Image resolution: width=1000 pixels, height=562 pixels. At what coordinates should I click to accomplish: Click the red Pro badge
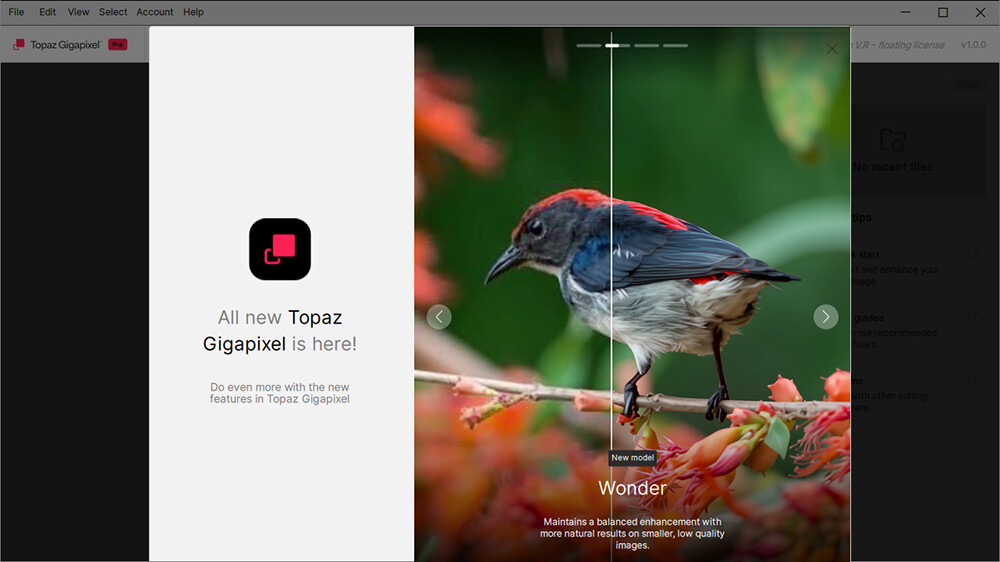tap(118, 45)
